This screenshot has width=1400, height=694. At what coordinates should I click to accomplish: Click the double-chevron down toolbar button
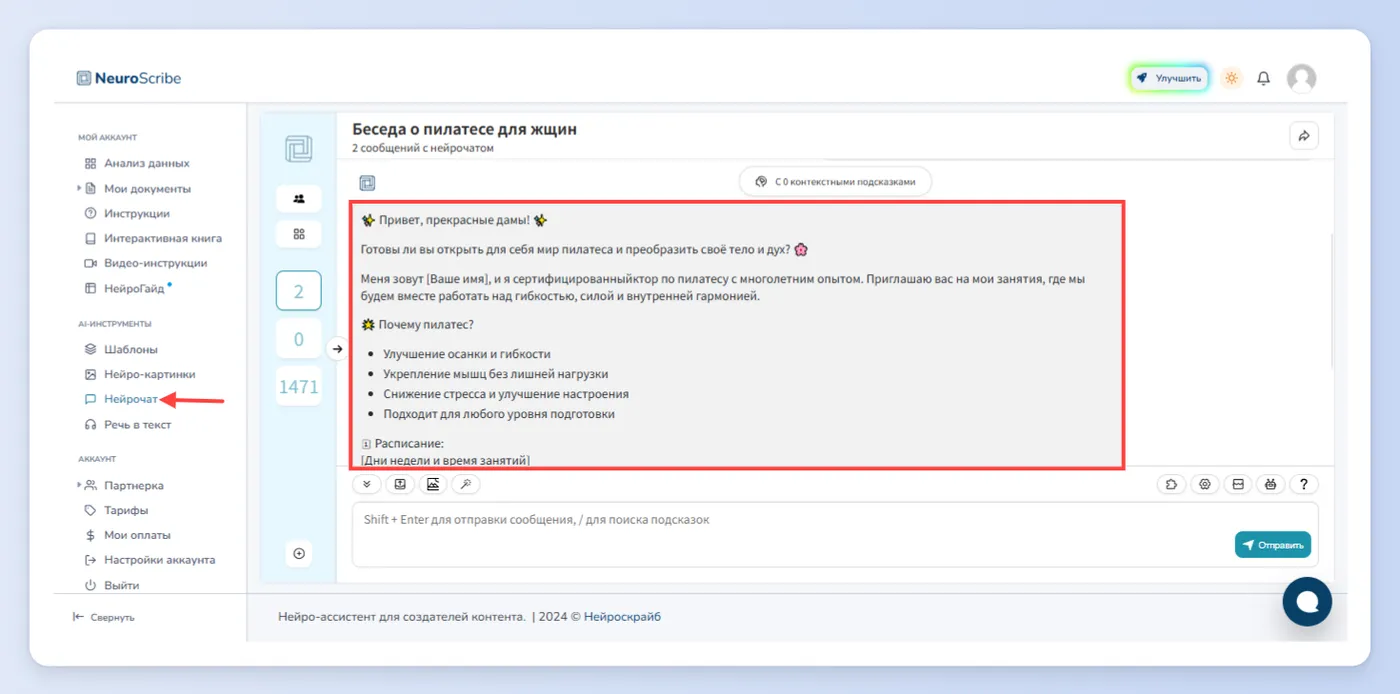pyautogui.click(x=367, y=484)
